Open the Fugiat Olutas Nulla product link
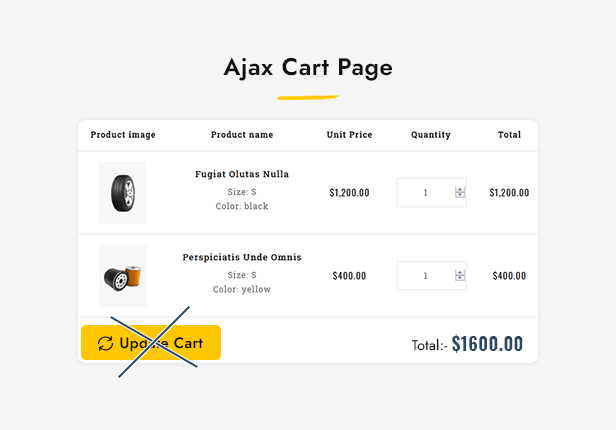This screenshot has height=430, width=616. [242, 174]
